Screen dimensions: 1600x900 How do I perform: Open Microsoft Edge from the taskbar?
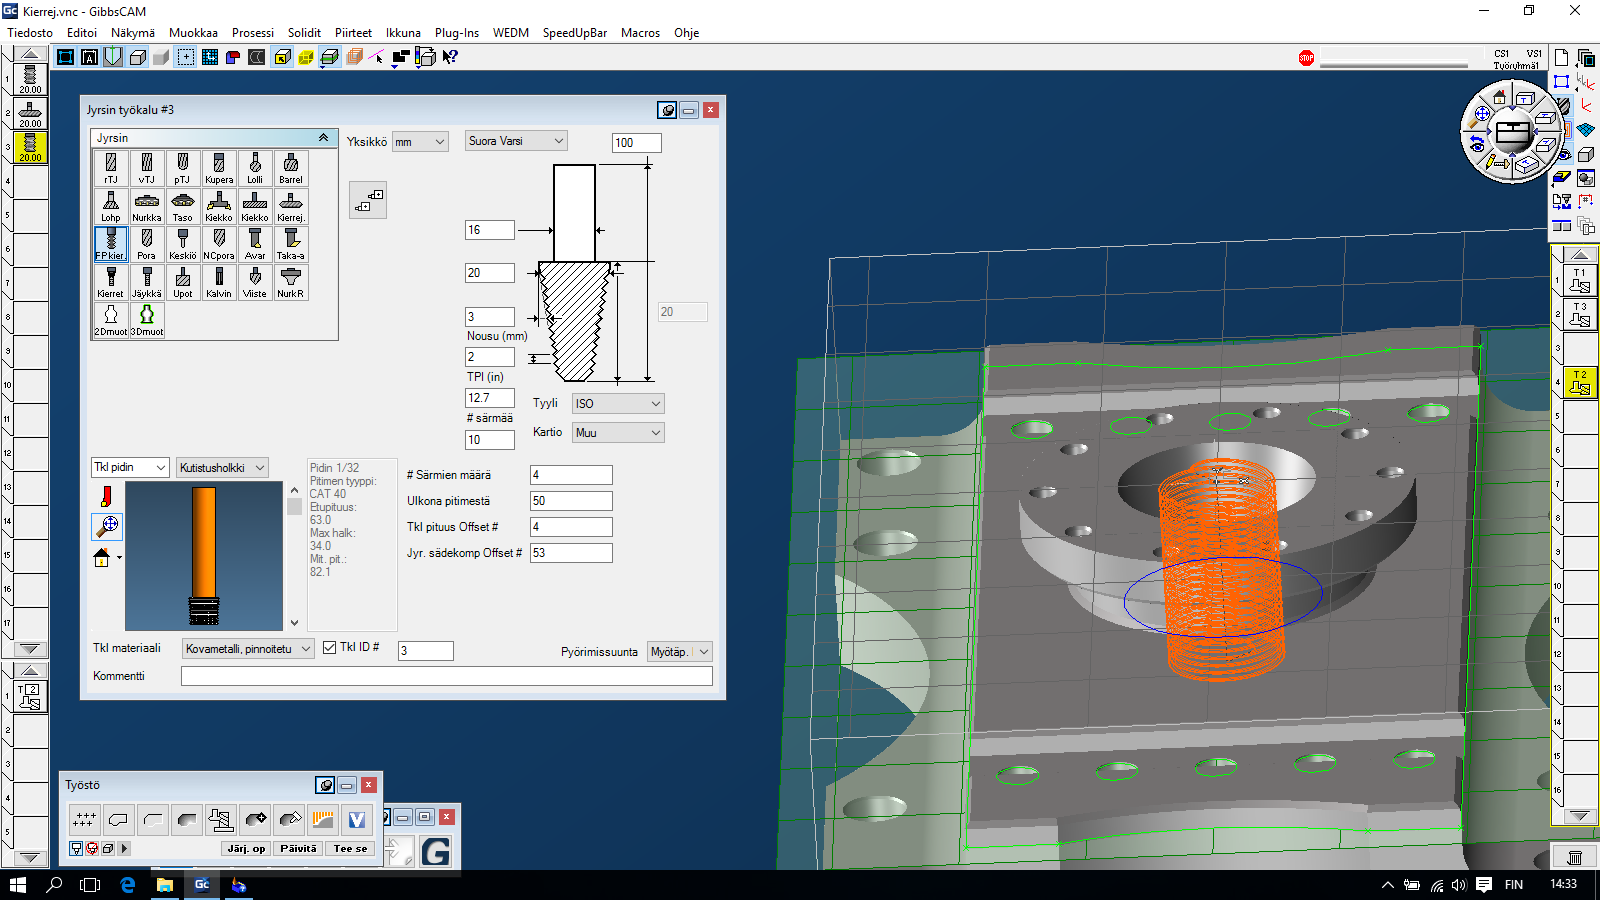[127, 885]
